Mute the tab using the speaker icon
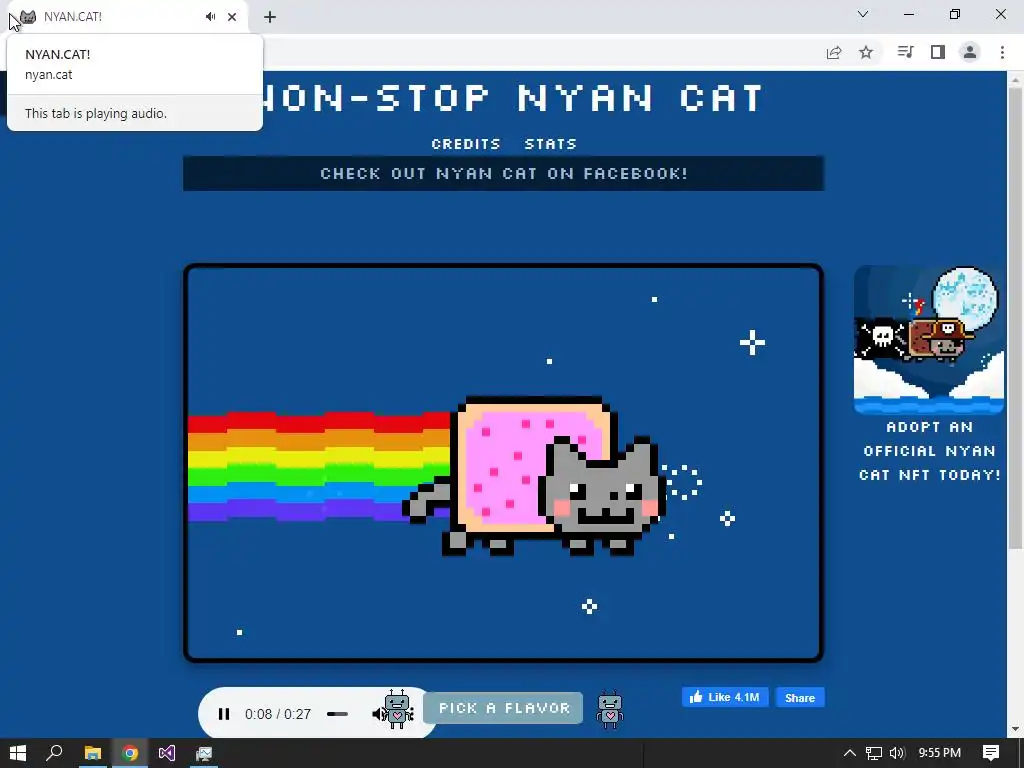The height and width of the screenshot is (768, 1024). click(210, 16)
